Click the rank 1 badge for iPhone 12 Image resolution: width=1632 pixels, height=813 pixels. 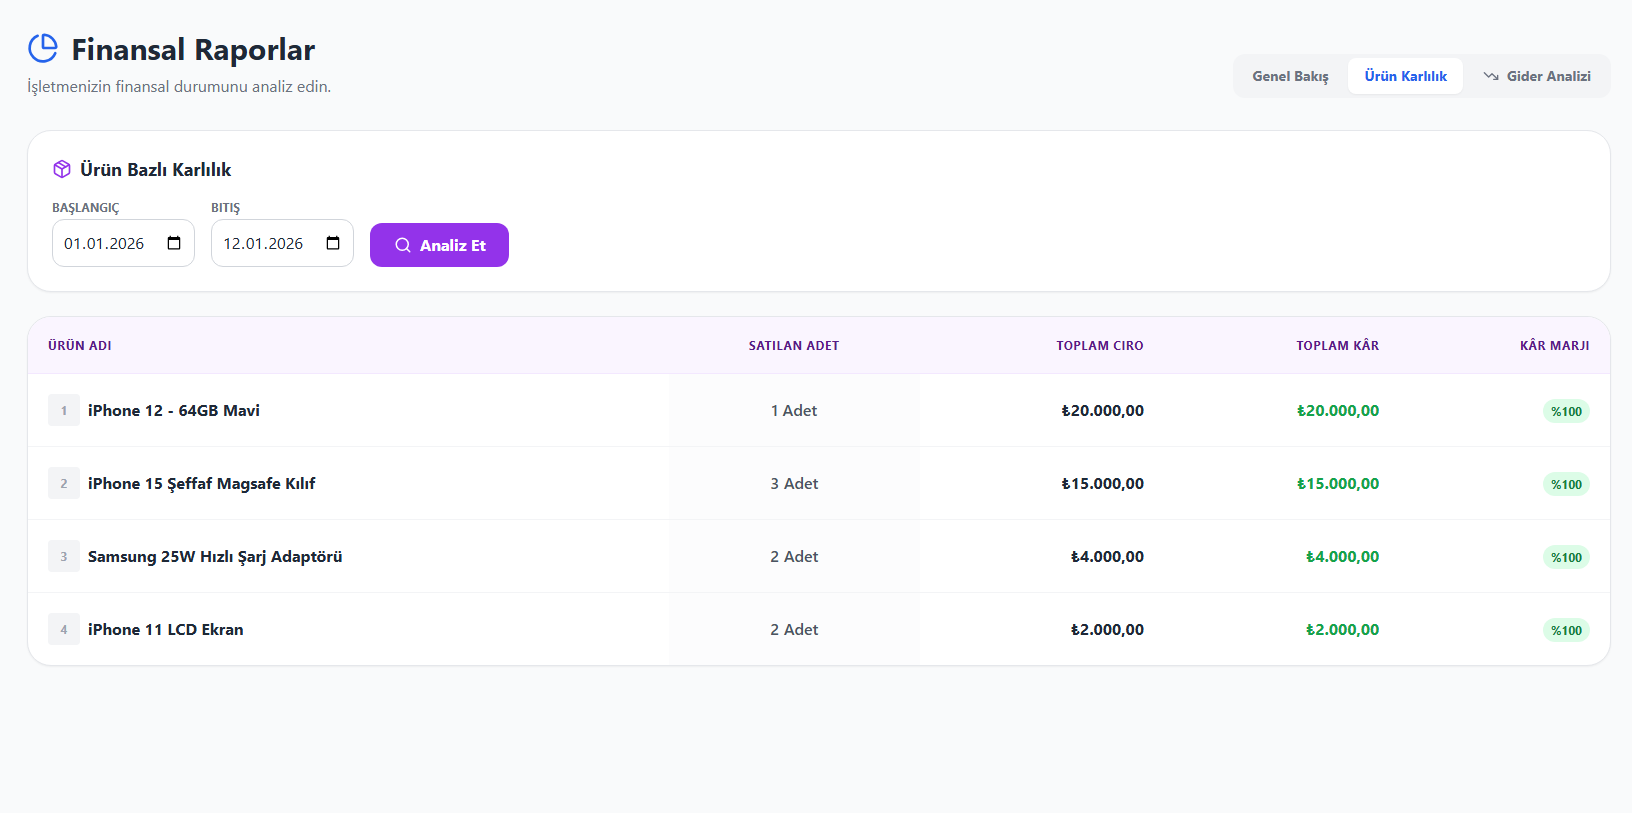64,410
